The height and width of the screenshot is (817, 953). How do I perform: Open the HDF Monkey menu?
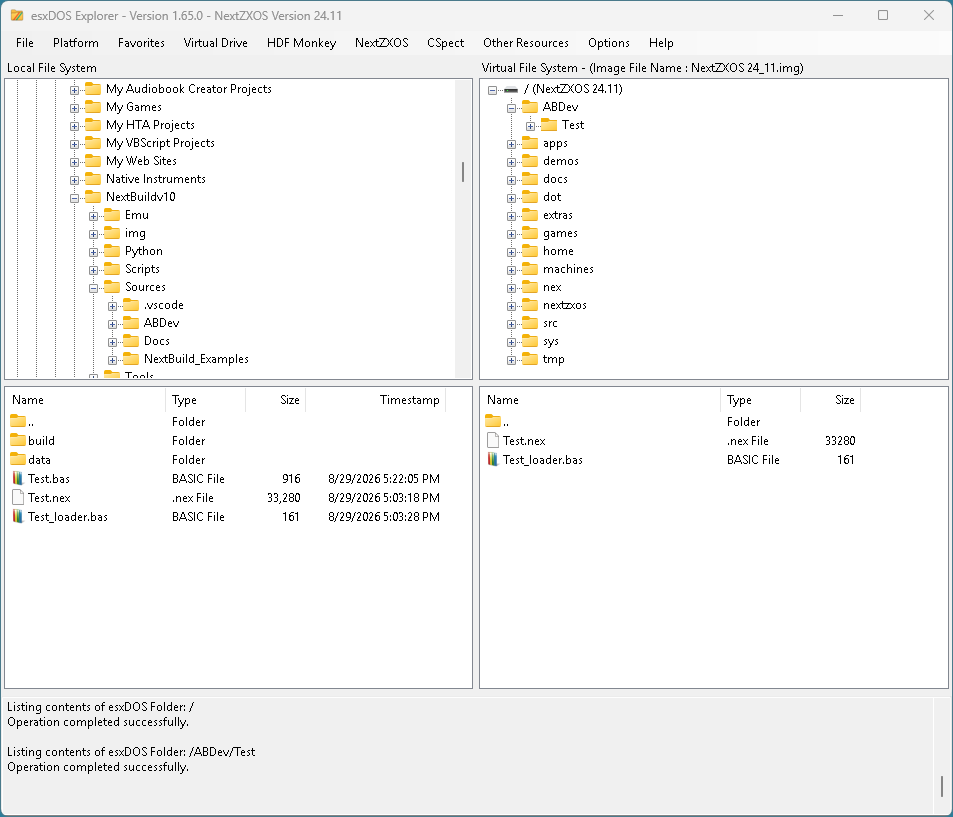[301, 43]
